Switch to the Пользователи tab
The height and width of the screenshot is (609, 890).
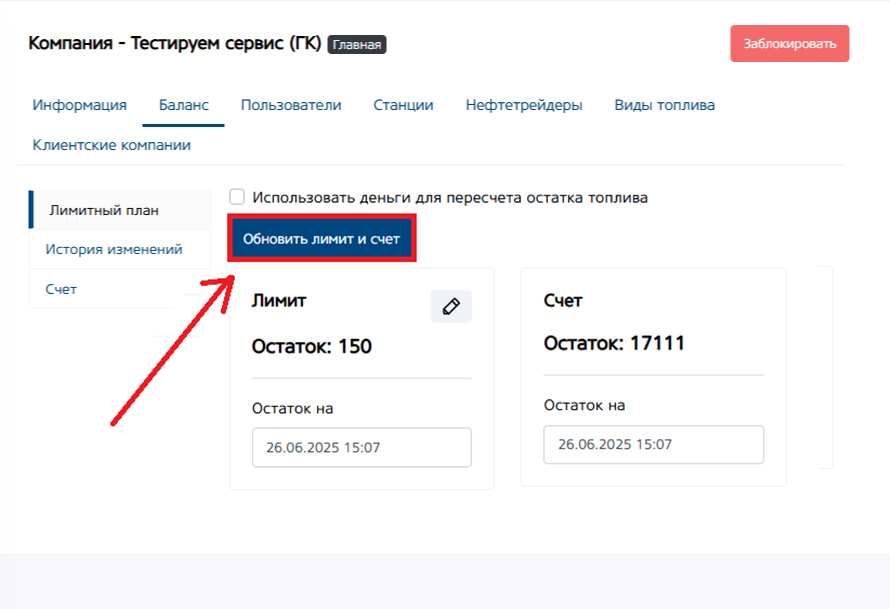(291, 105)
